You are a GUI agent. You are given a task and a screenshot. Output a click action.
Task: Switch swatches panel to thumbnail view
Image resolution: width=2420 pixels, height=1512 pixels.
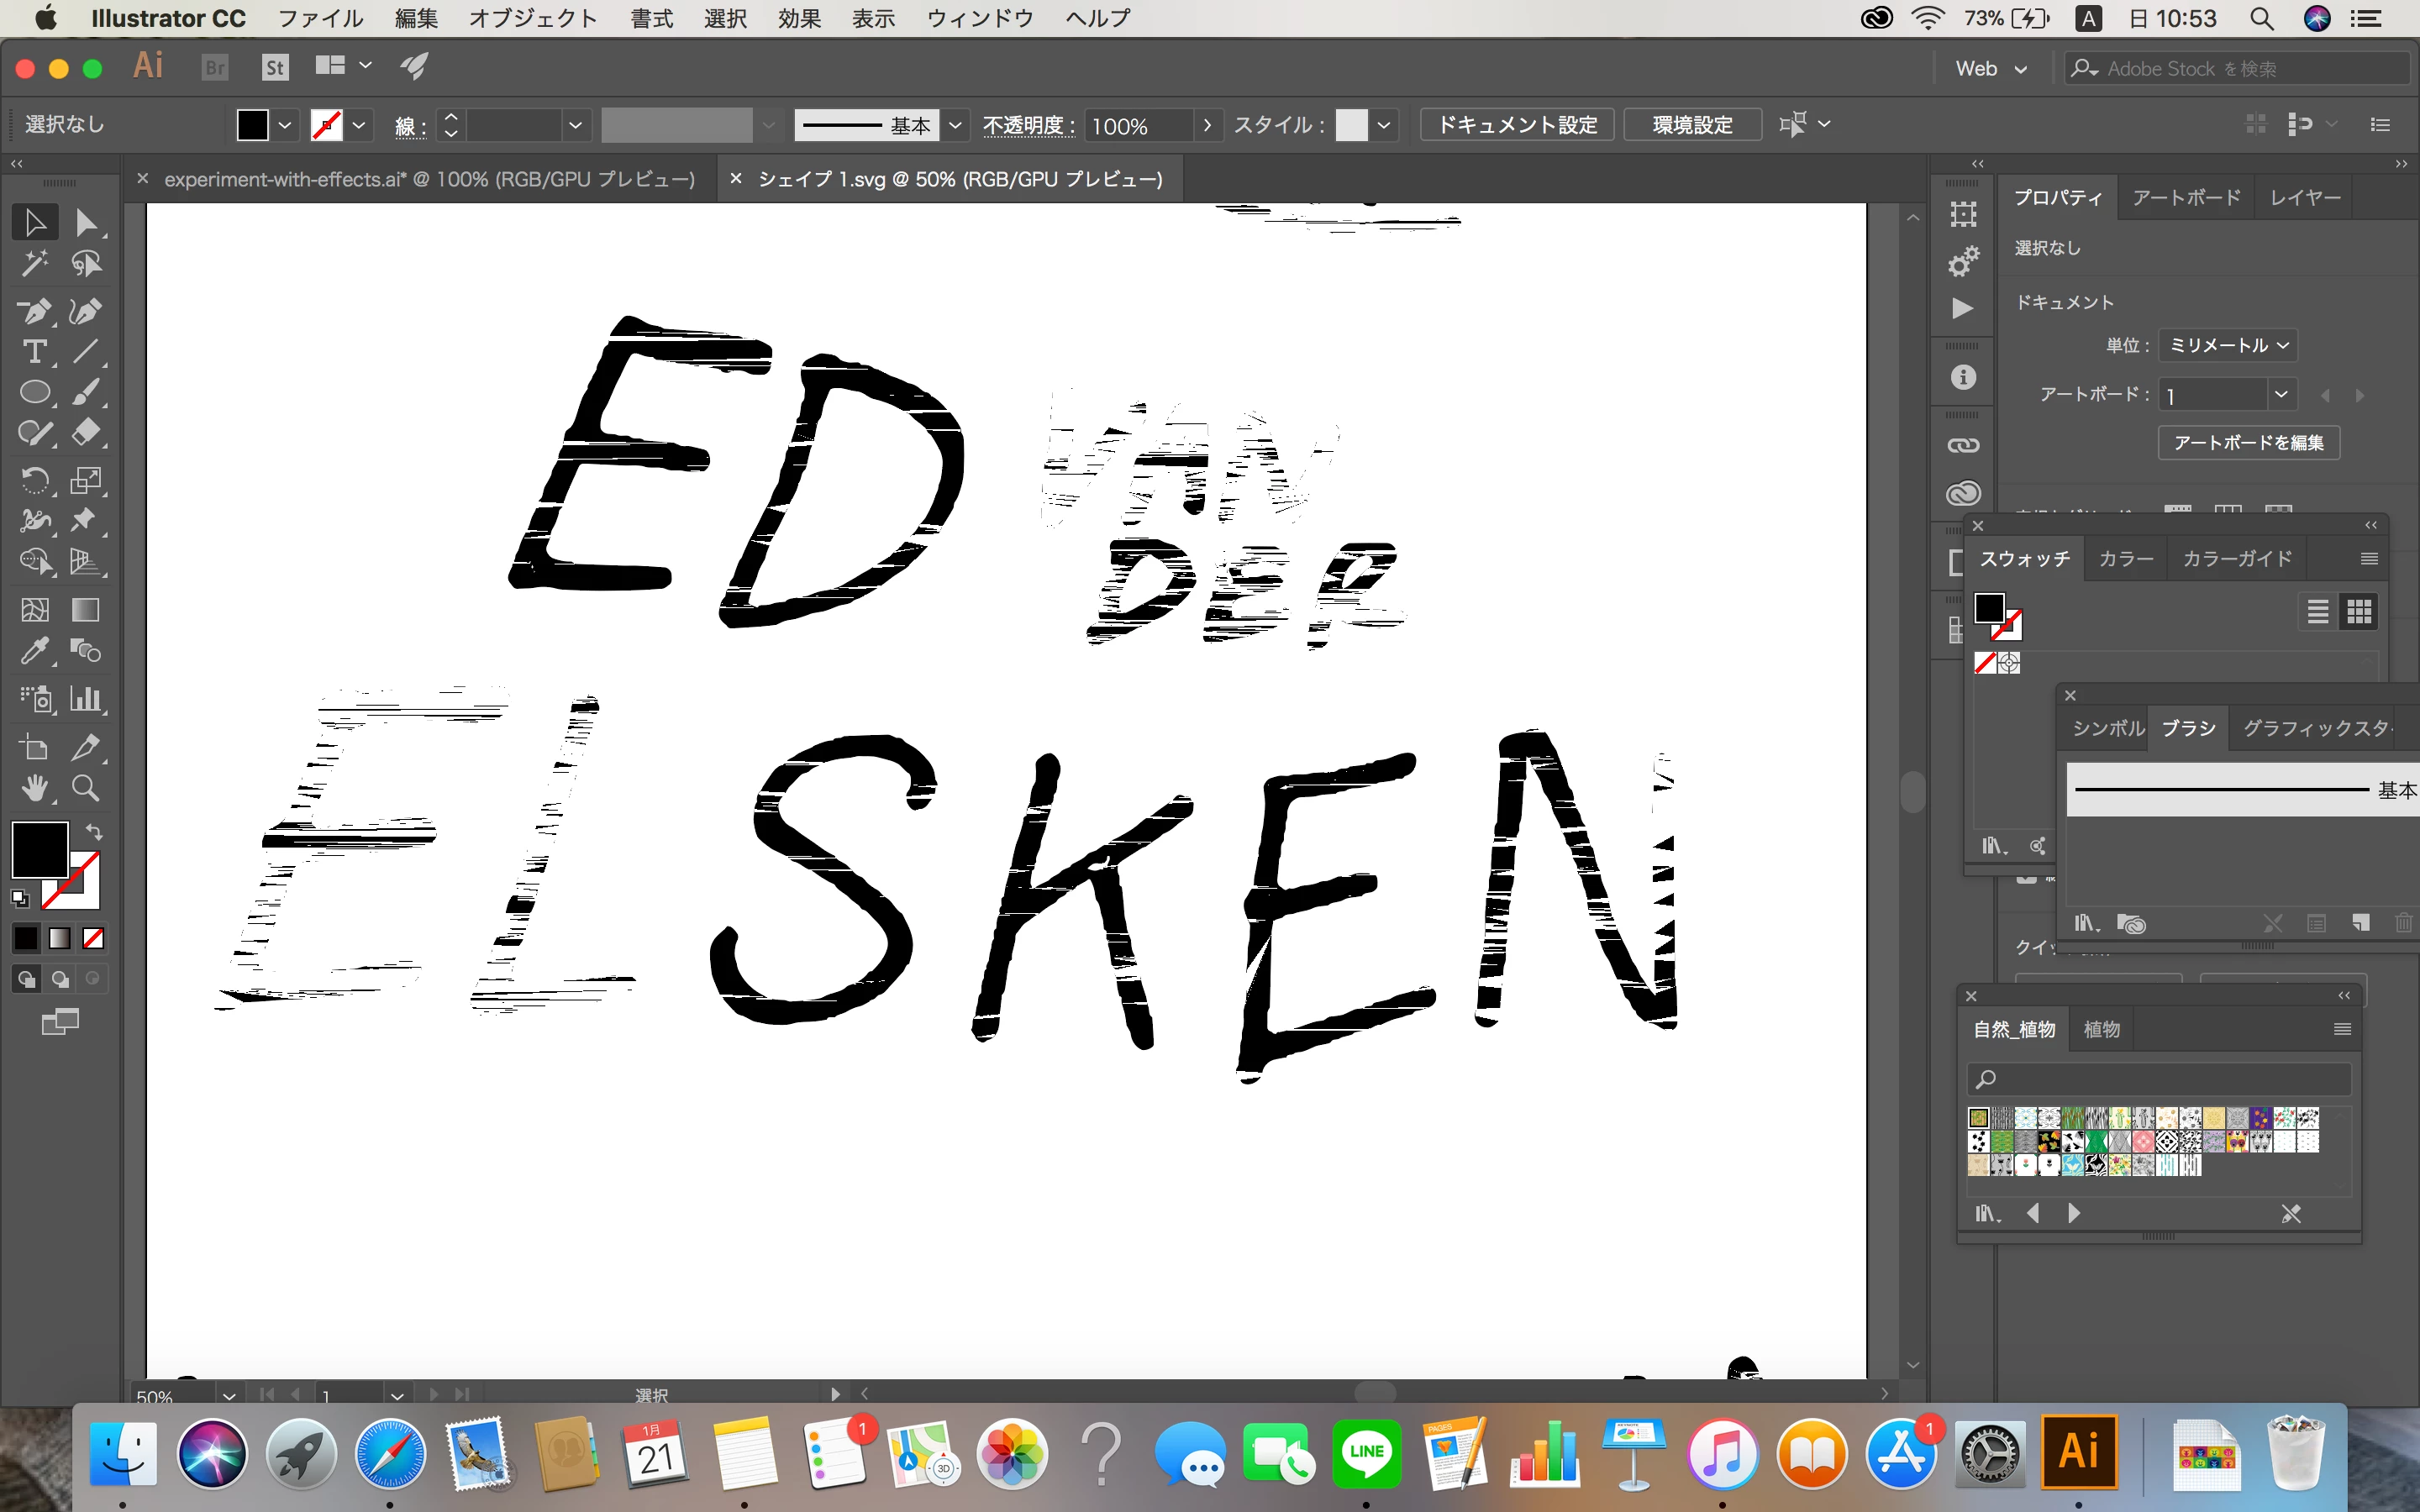coord(2359,611)
